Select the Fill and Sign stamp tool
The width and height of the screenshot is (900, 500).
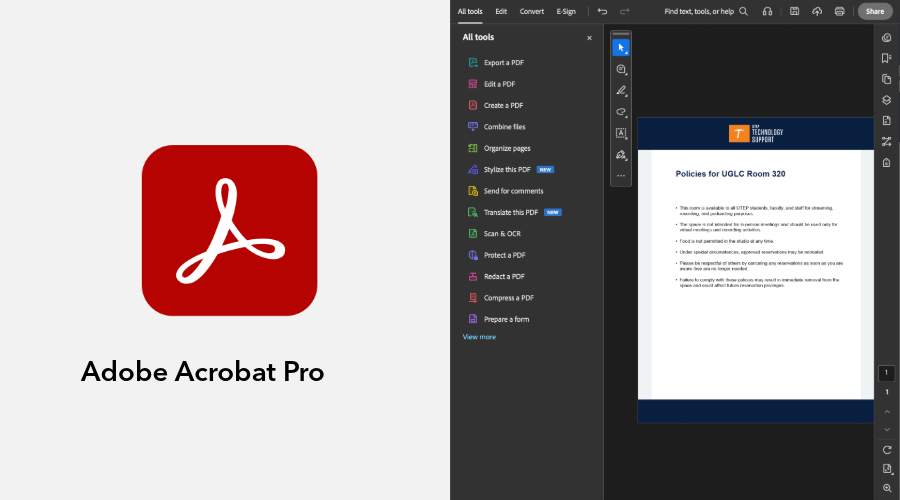pos(621,155)
